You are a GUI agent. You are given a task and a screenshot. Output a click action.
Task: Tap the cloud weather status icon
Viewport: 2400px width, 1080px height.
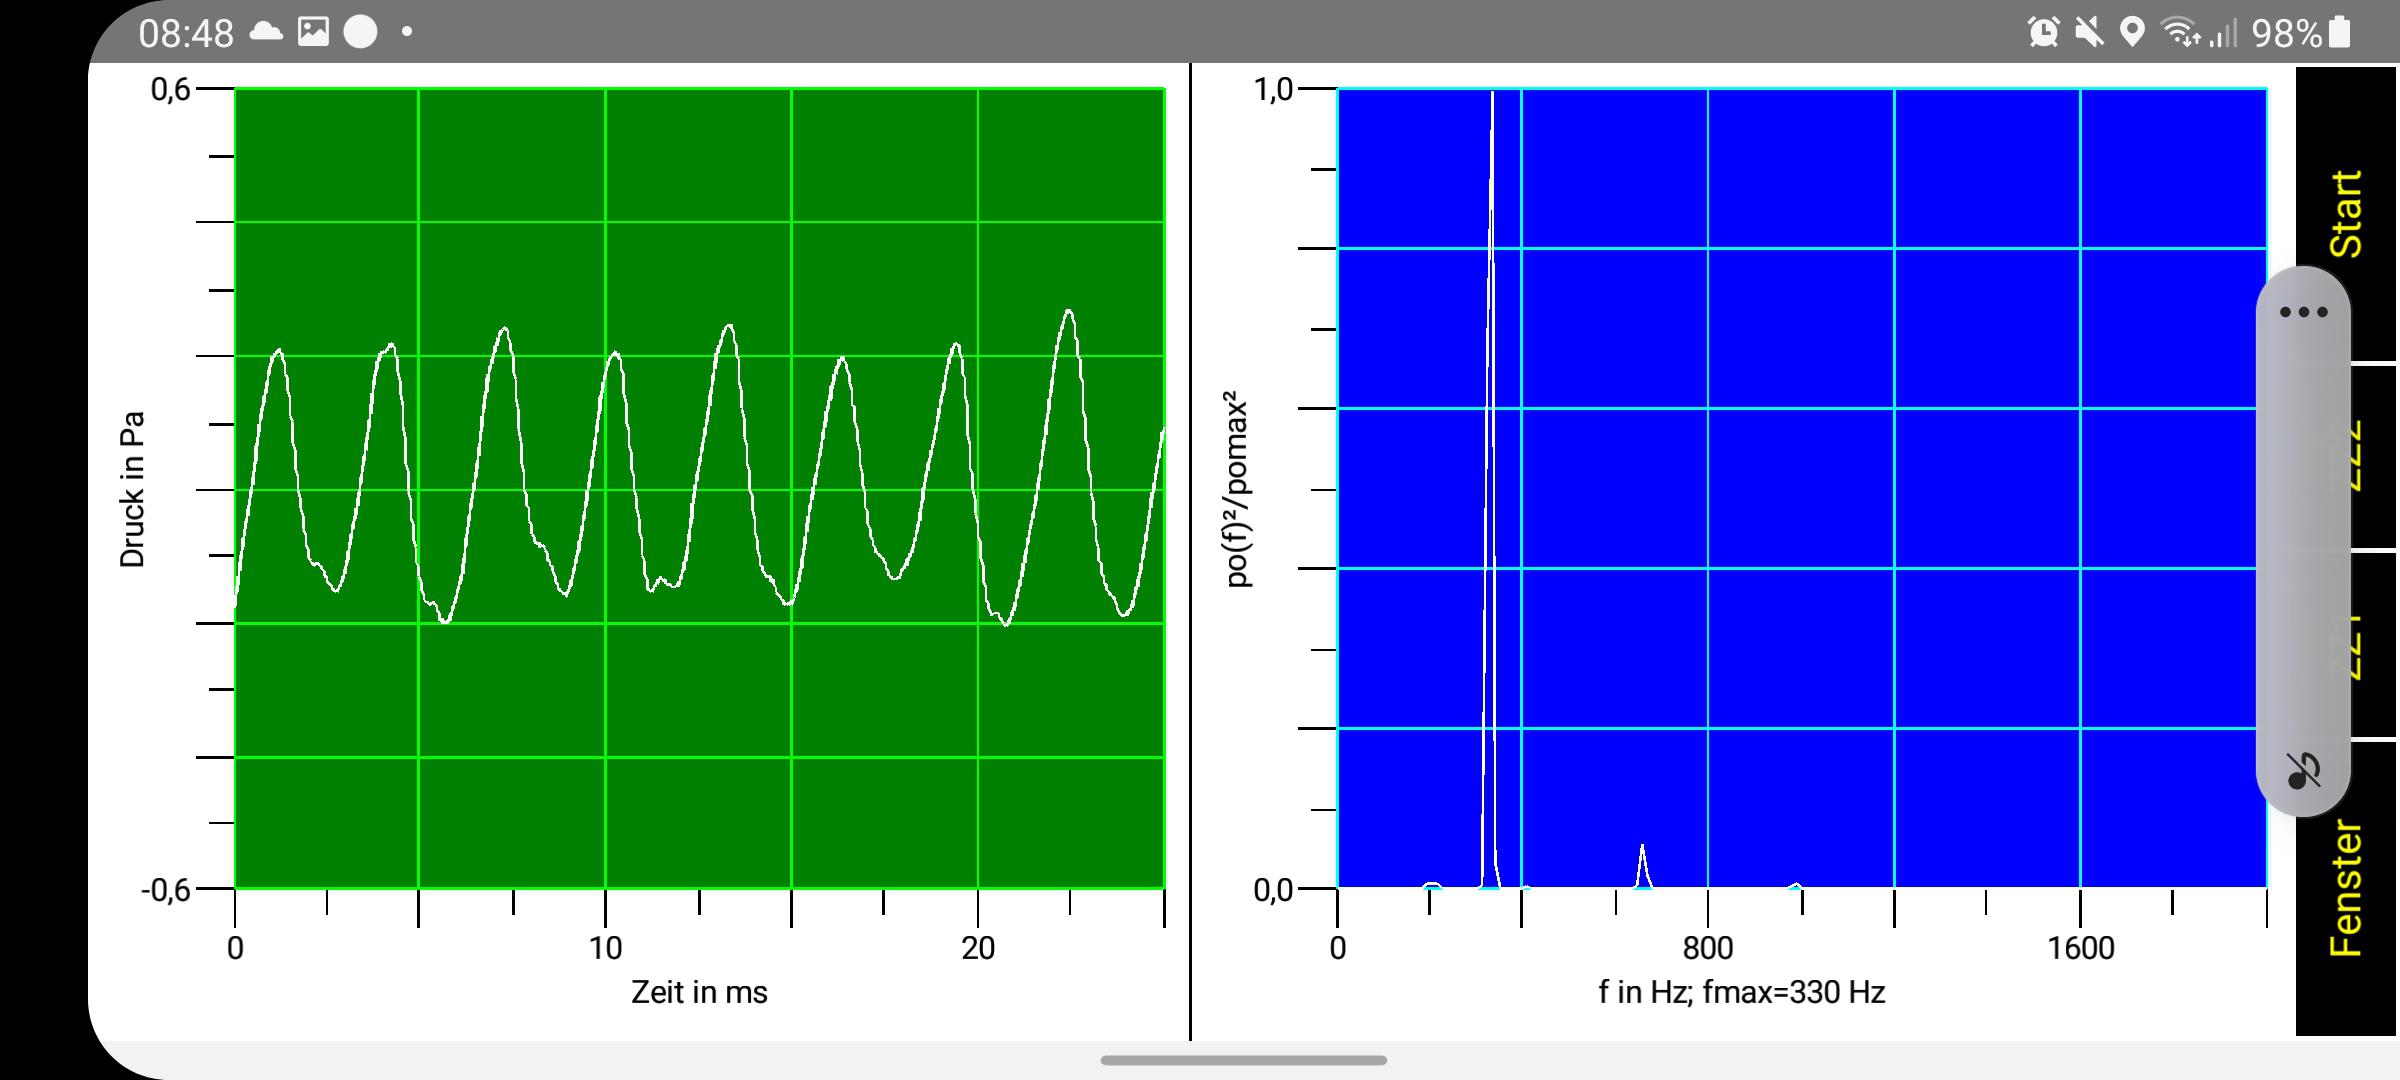[x=266, y=32]
